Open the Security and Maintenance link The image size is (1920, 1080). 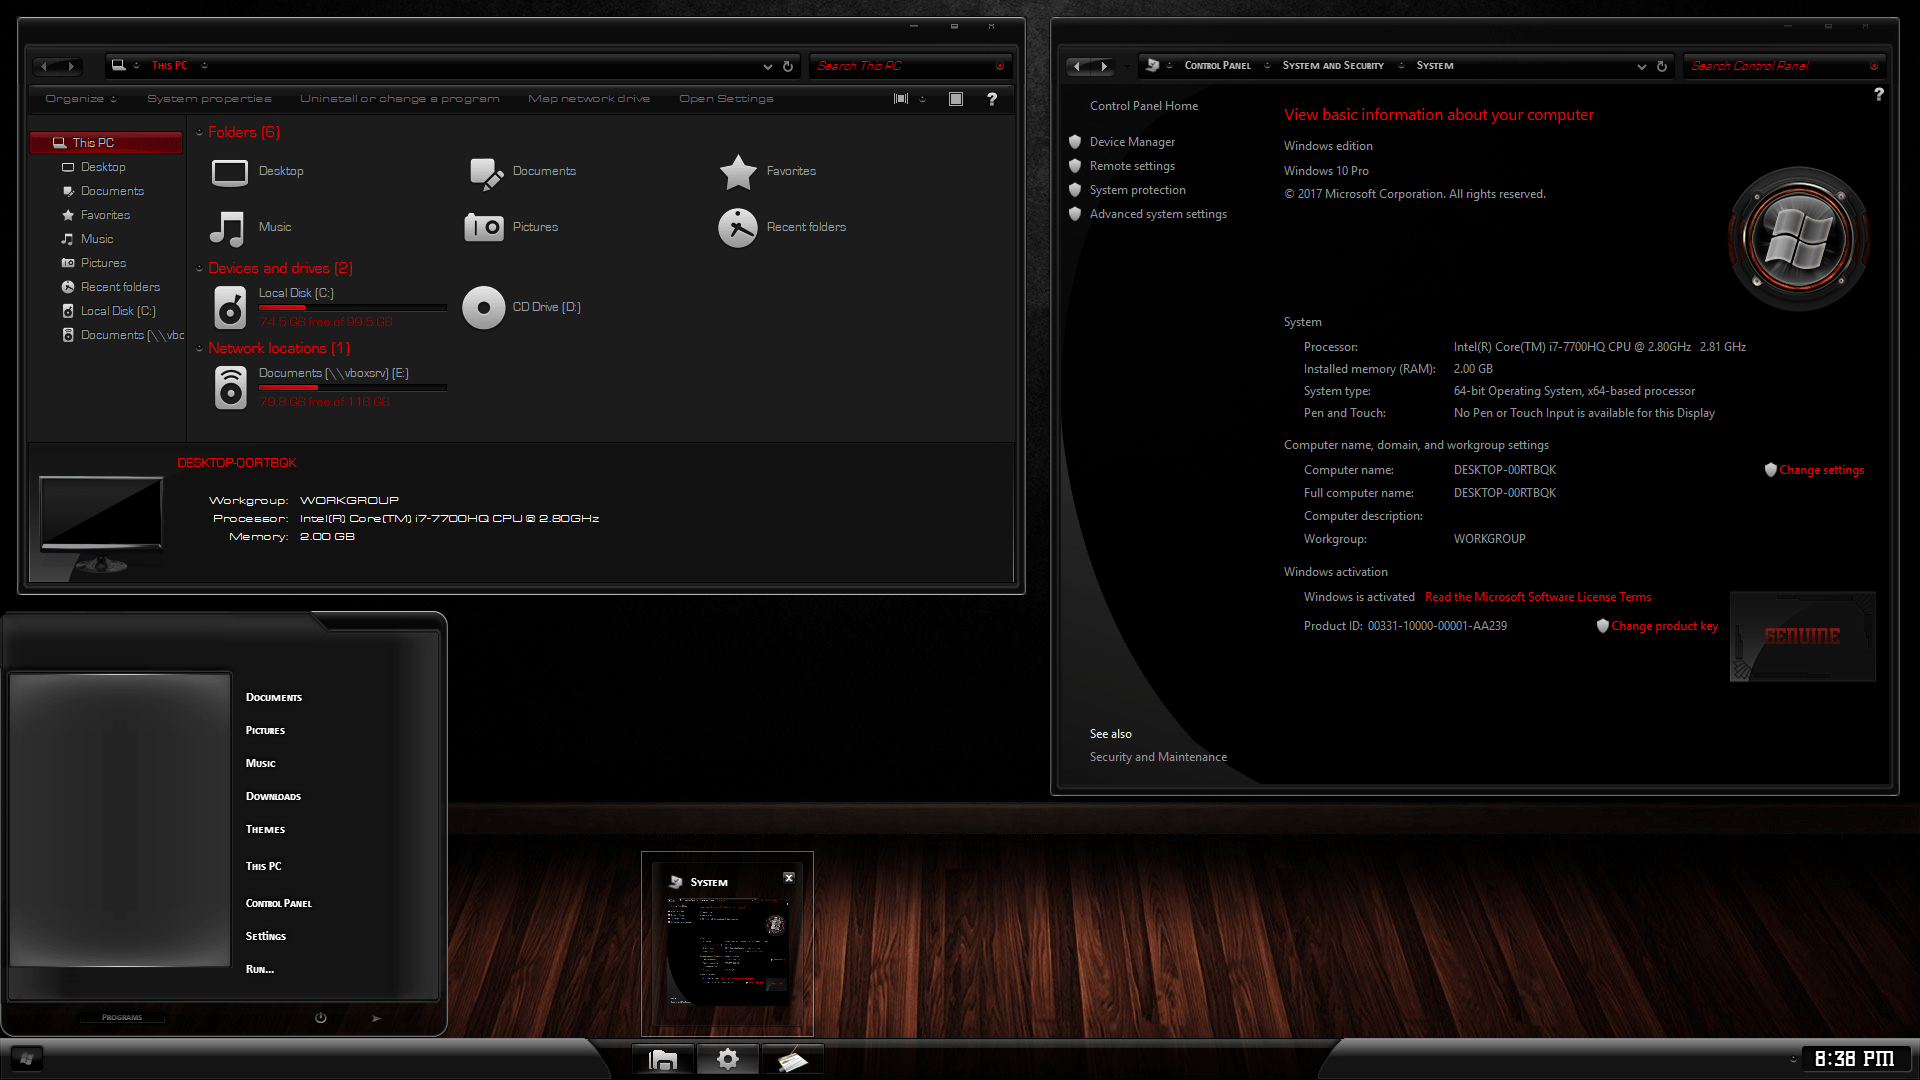[x=1157, y=757]
